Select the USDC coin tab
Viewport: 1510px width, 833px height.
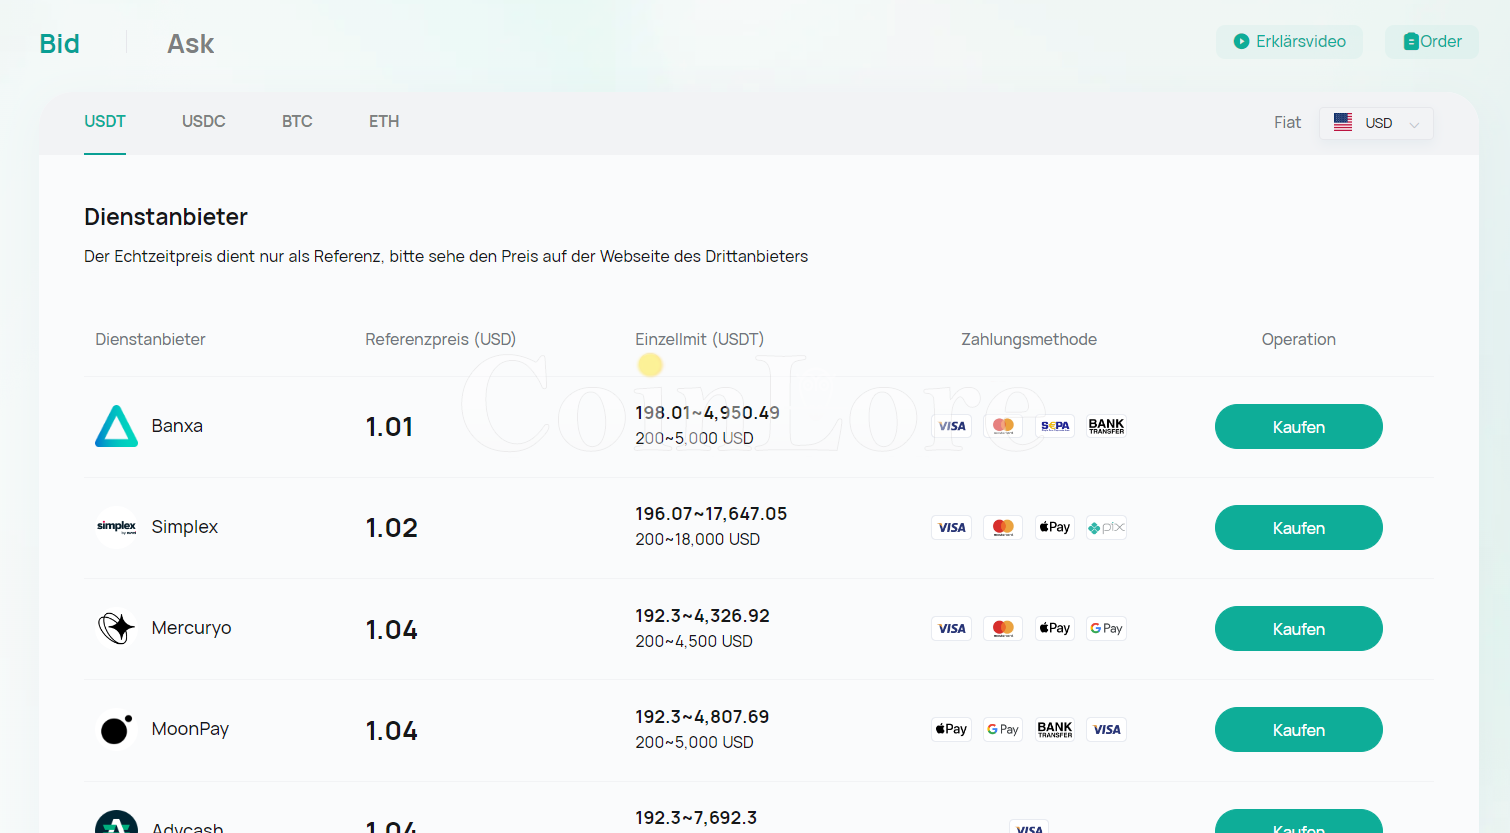pyautogui.click(x=204, y=121)
